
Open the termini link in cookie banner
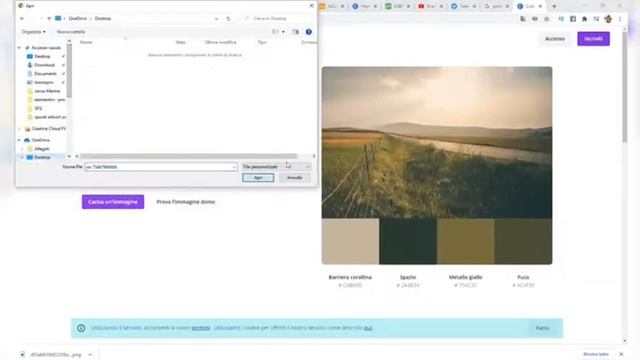point(201,328)
